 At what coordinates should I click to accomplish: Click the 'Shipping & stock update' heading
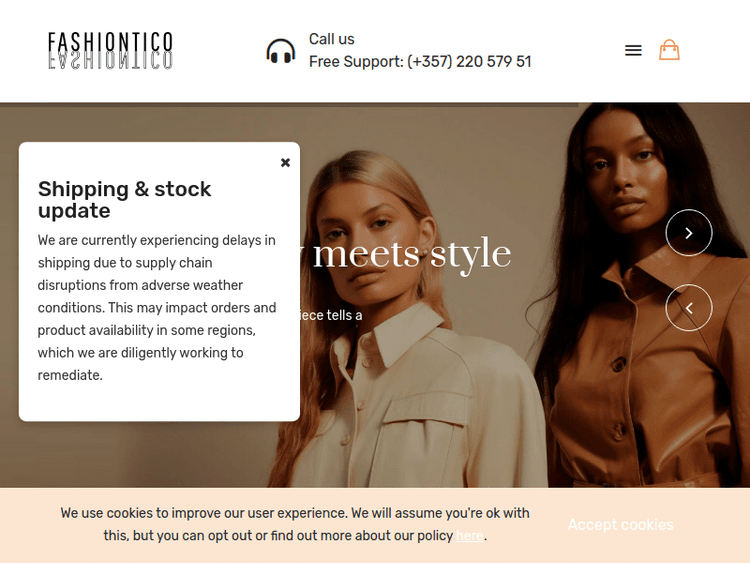pos(124,199)
